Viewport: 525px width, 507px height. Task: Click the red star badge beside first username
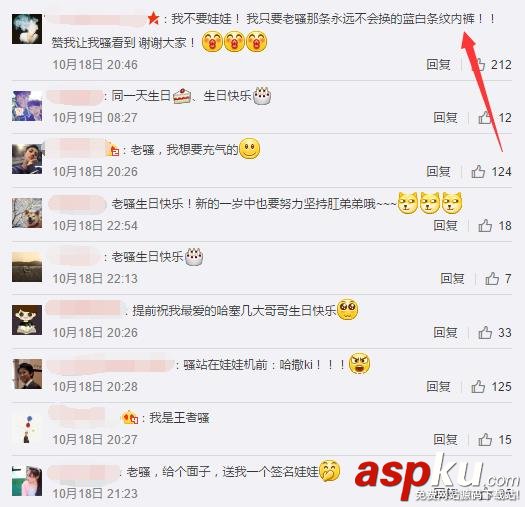click(x=153, y=18)
